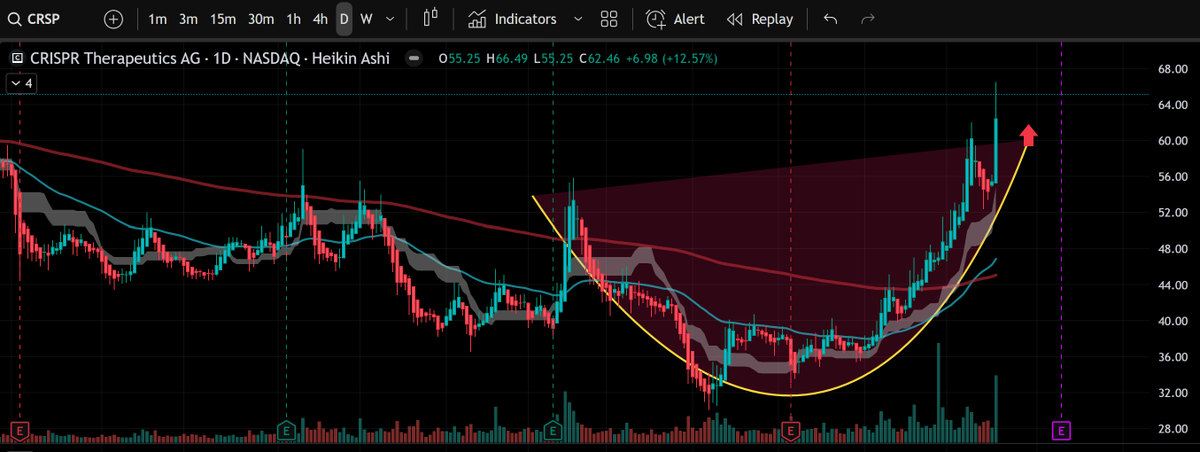Click the gray market status indicator
Viewport: 1200px width, 452px height.
415,59
